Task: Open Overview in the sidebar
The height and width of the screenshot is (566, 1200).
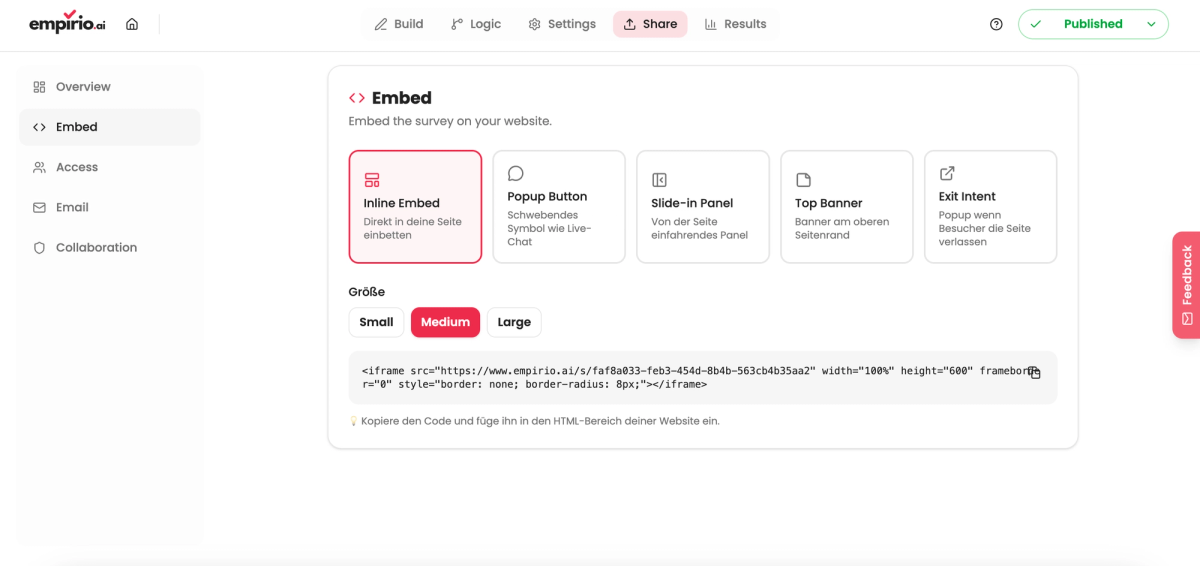Action: pyautogui.click(x=110, y=87)
